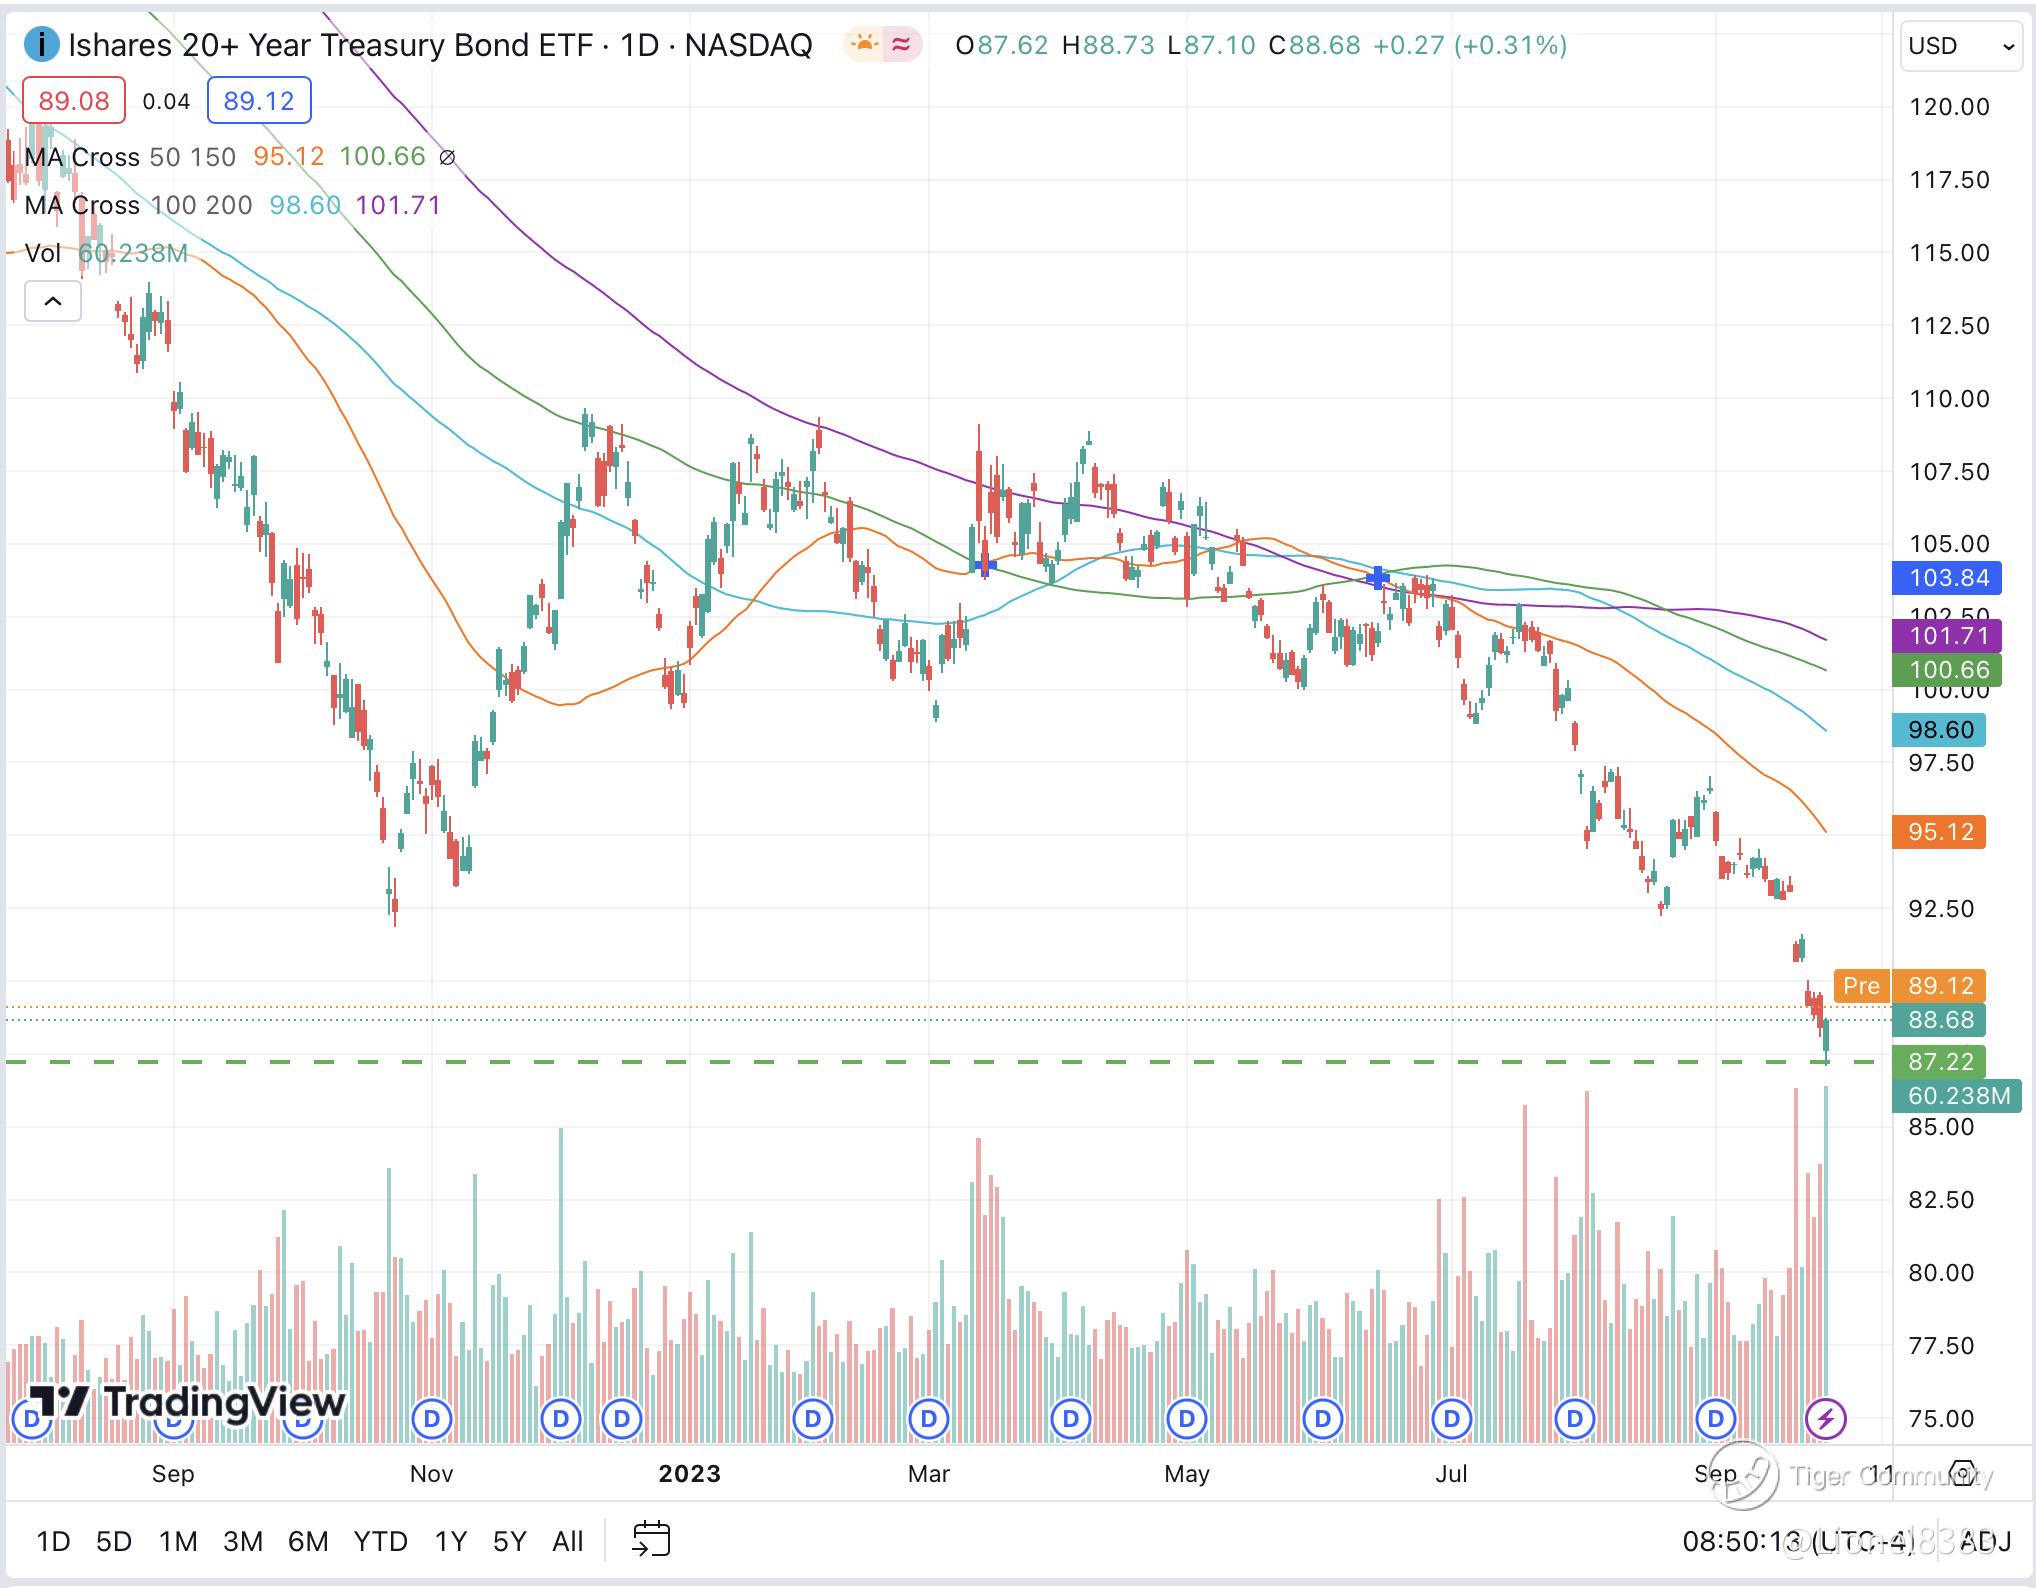Open the timezone menu showing UTC-4
Viewport: 2036px width, 1588px height.
pos(1800,1541)
